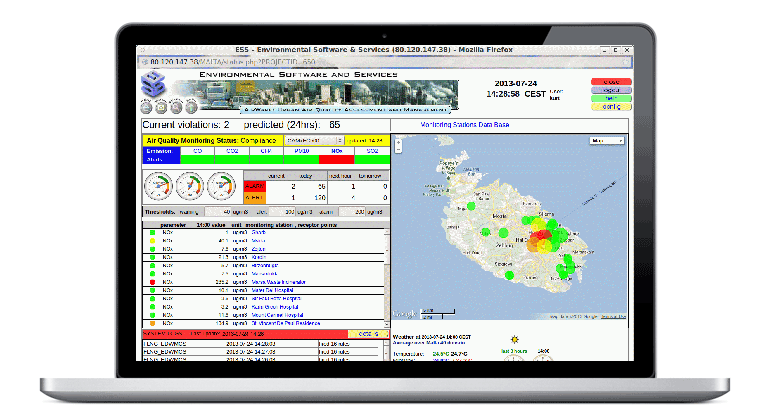Click the first gauge dial on the left
The height and width of the screenshot is (420, 768).
[158, 187]
